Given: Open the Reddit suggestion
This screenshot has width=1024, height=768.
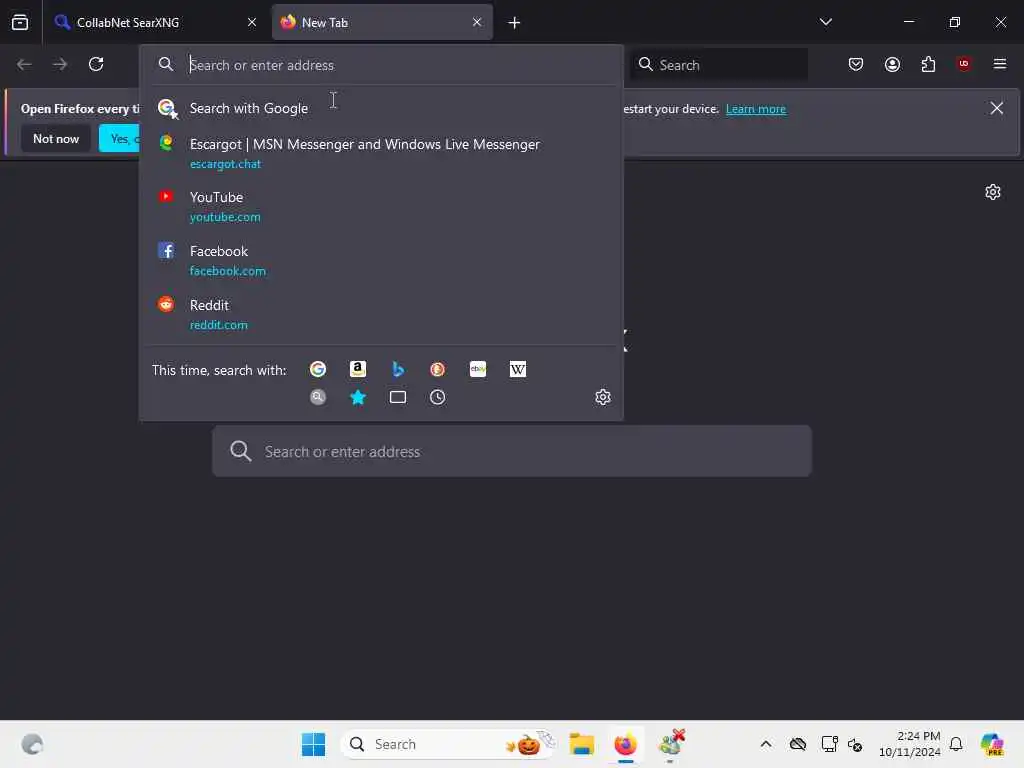Looking at the screenshot, I should 382,315.
